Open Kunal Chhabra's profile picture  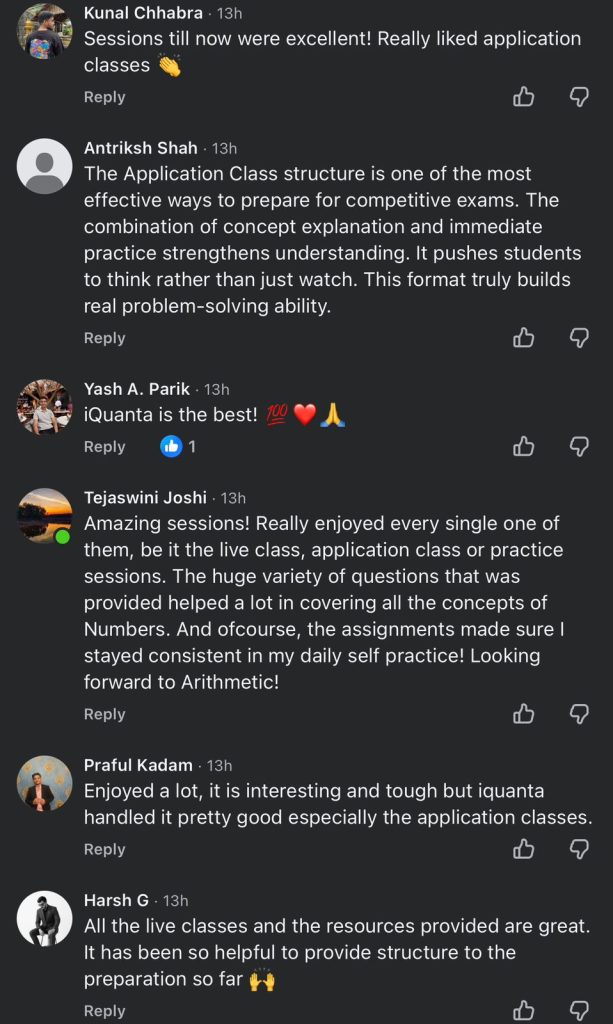coord(45,31)
